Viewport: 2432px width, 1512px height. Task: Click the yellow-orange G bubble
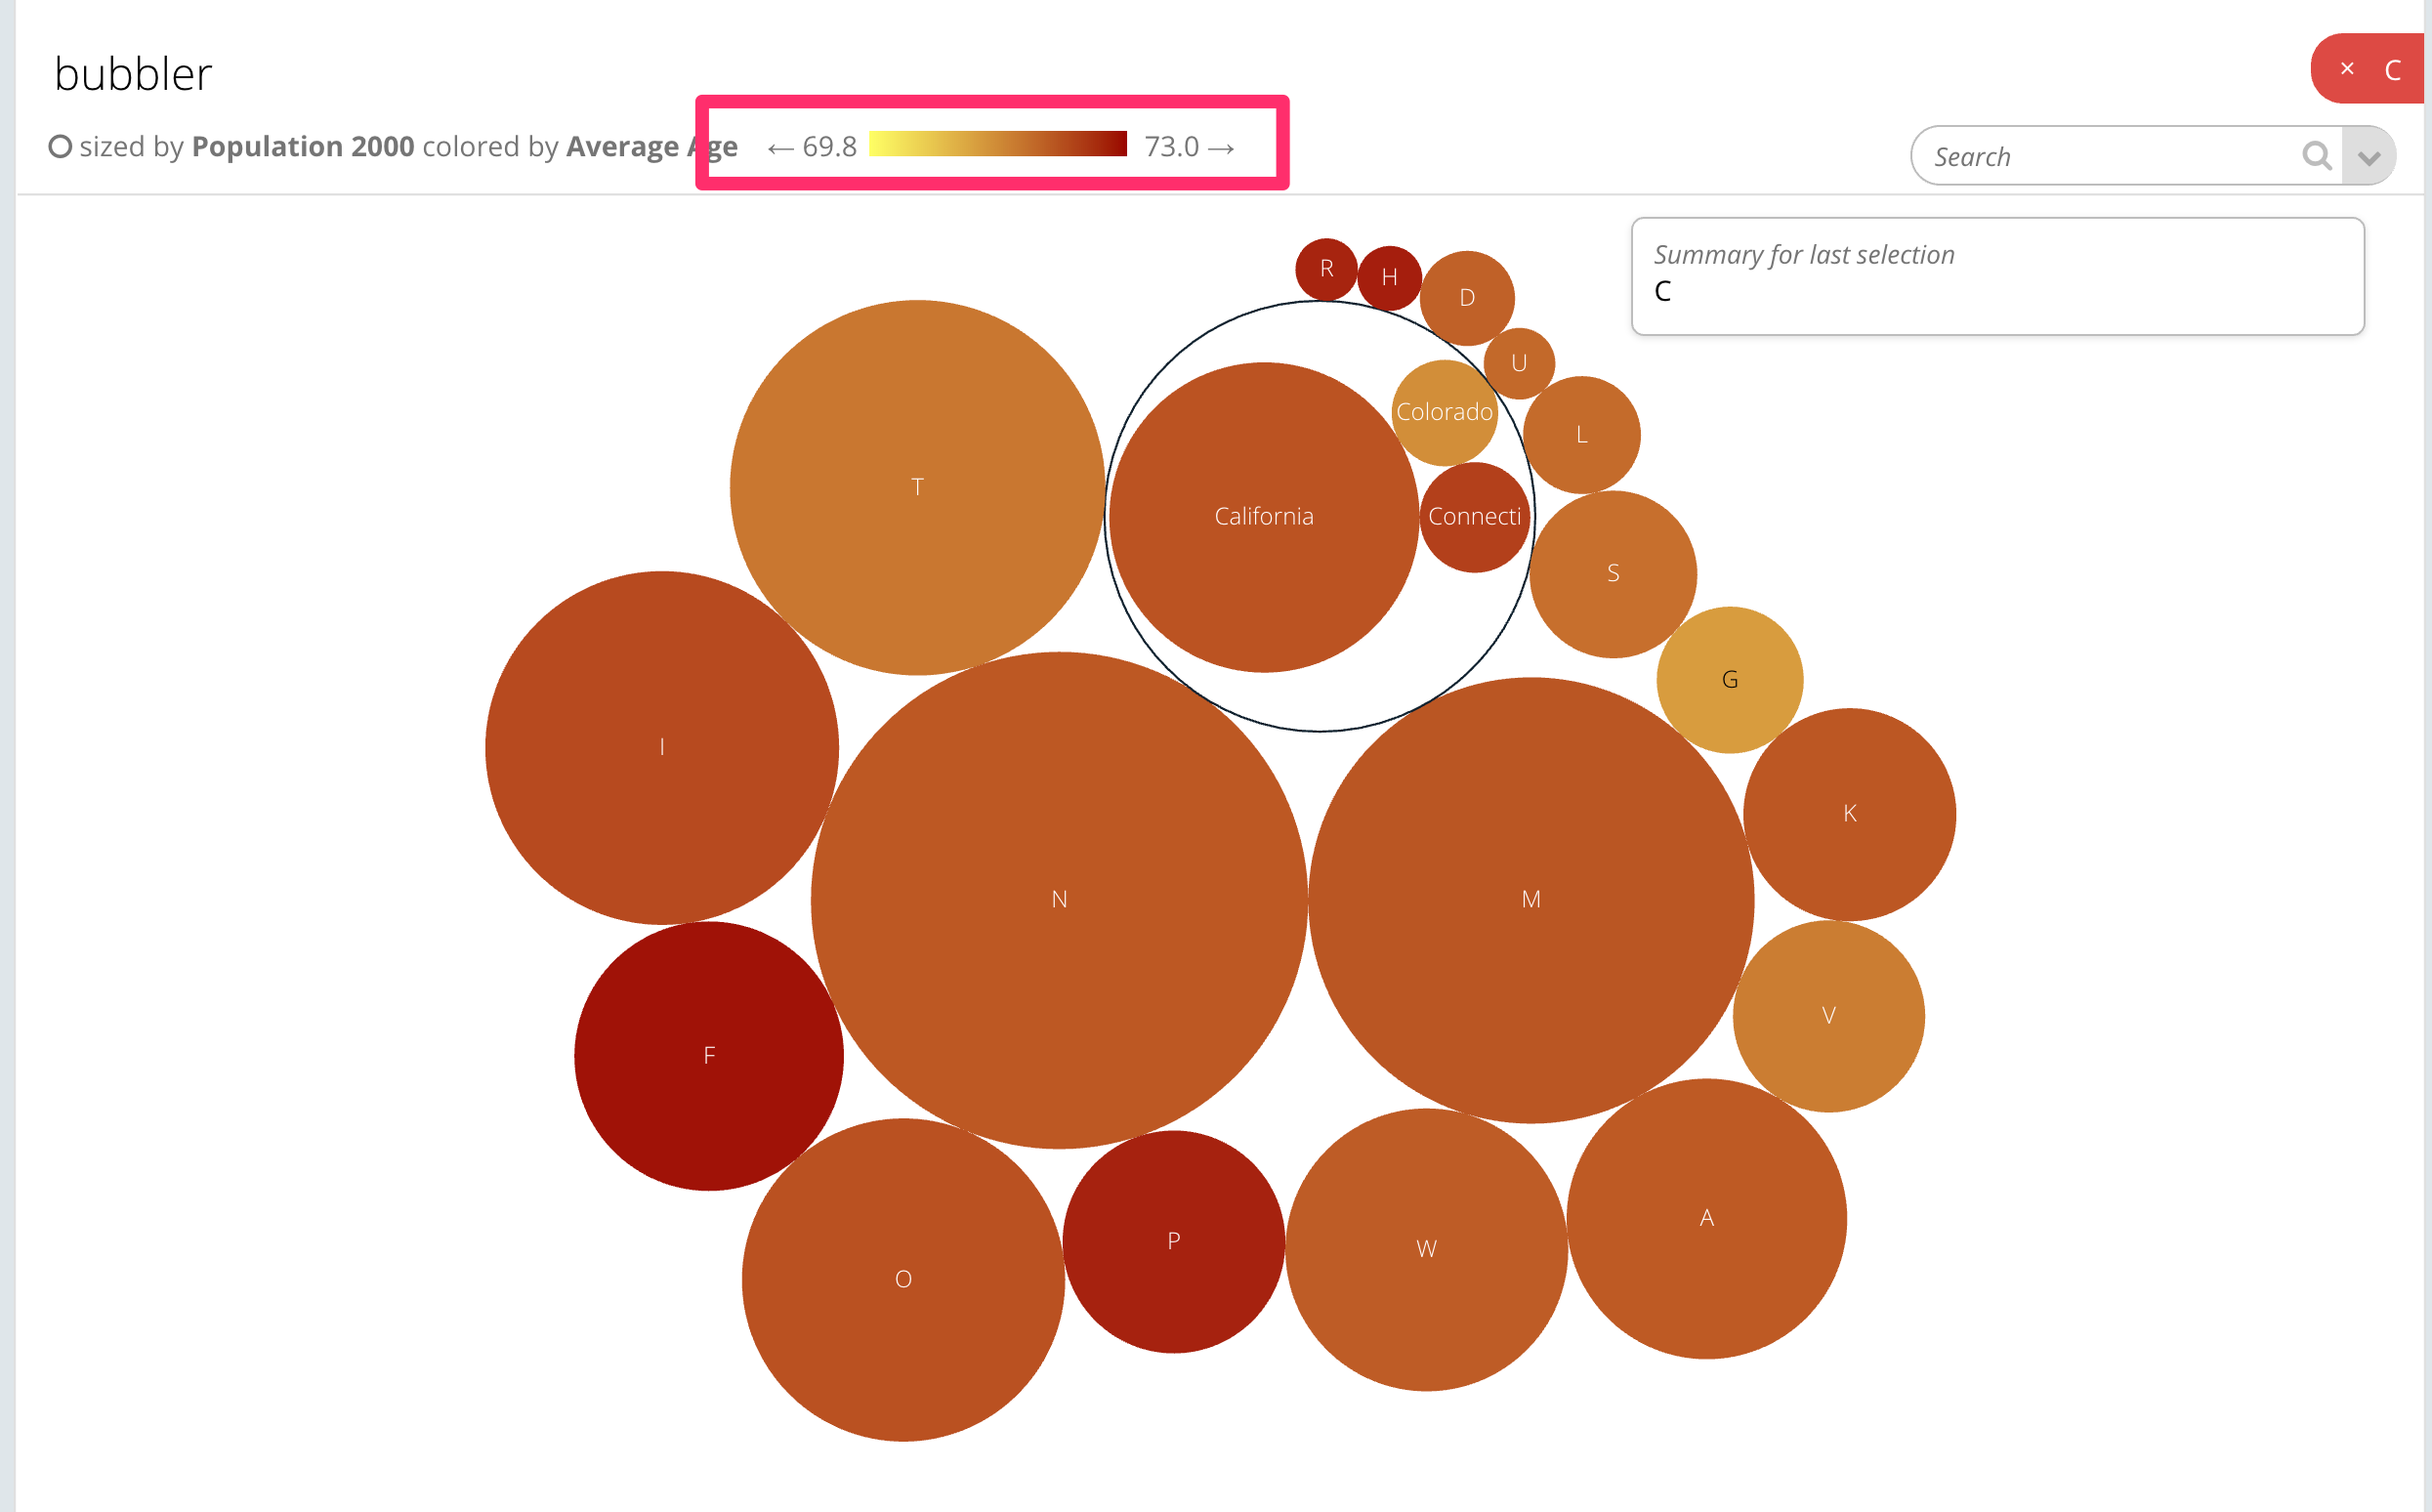pyautogui.click(x=1729, y=680)
